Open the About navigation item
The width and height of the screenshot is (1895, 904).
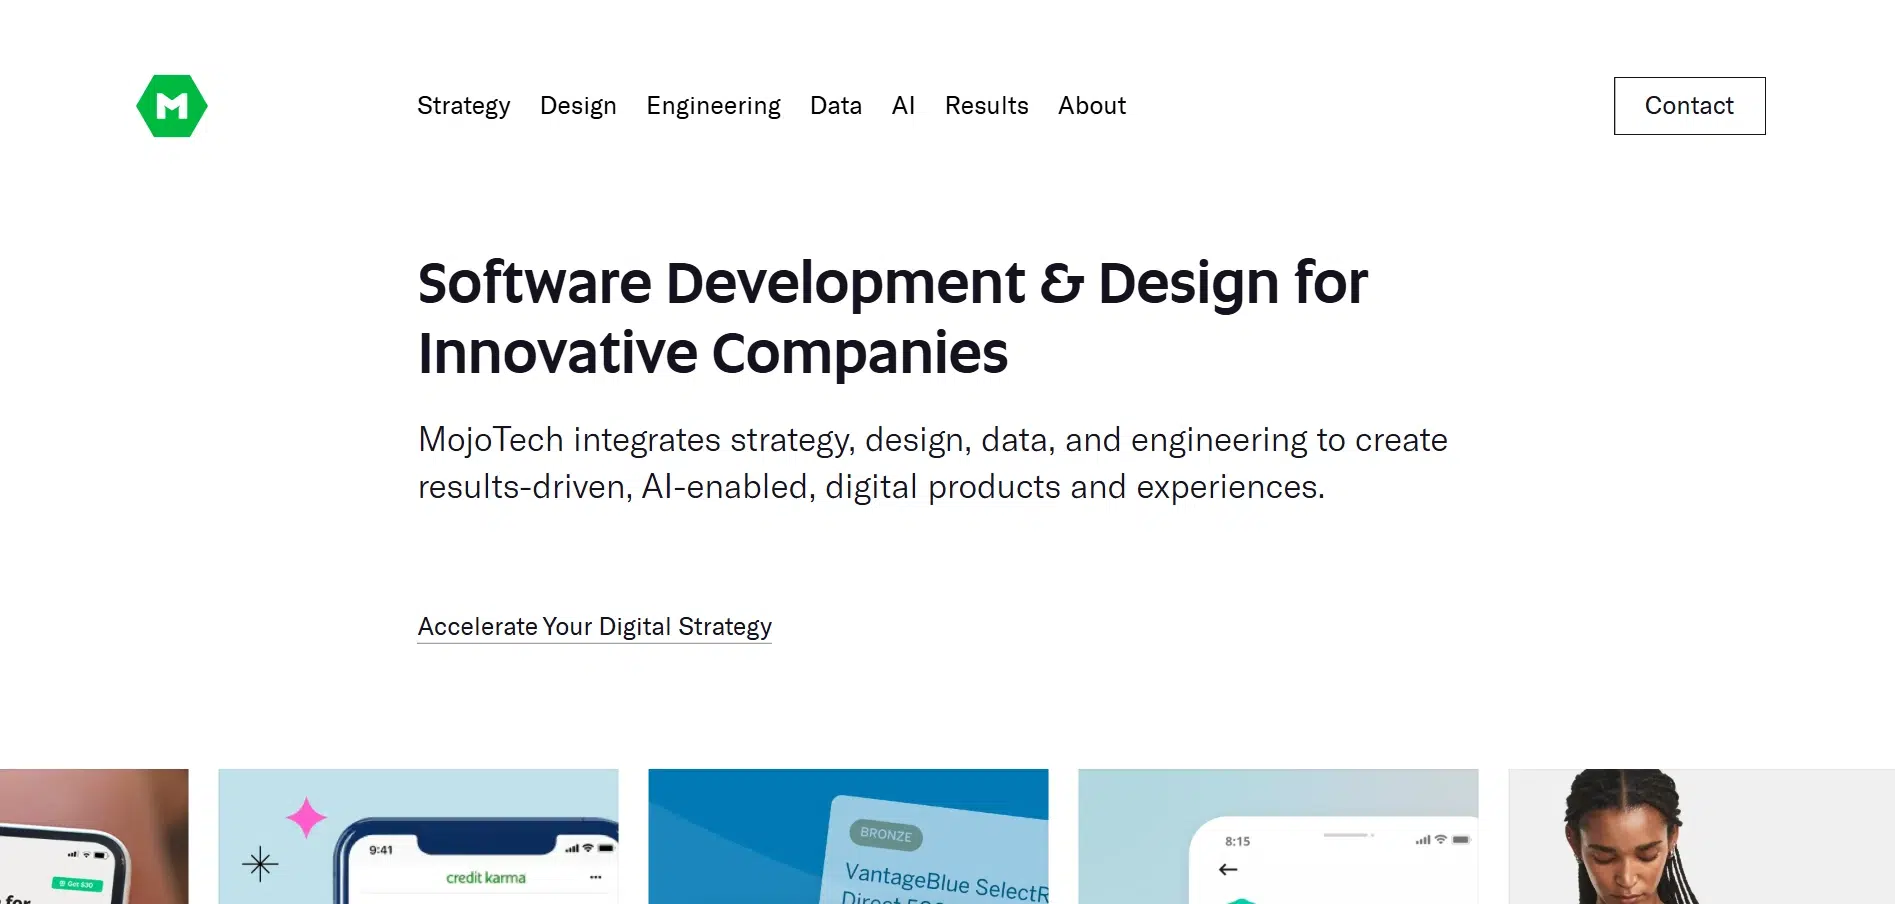1091,105
